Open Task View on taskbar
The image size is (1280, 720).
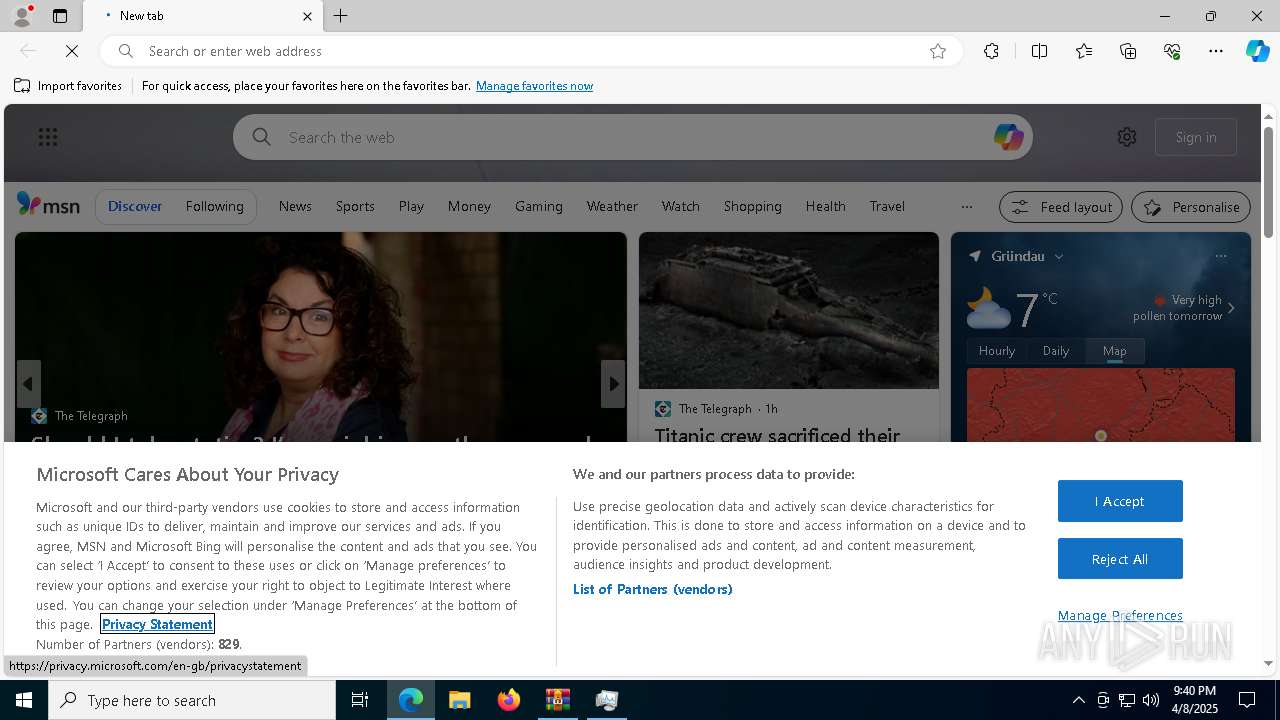[x=360, y=700]
